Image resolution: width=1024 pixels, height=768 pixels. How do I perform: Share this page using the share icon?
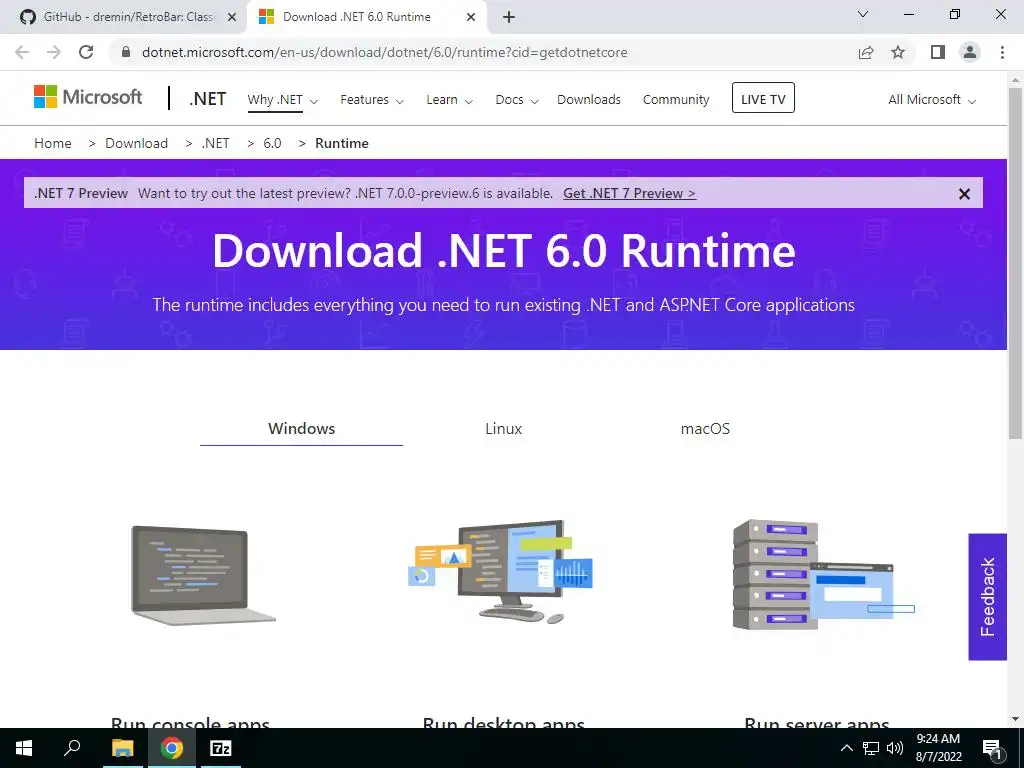[866, 52]
